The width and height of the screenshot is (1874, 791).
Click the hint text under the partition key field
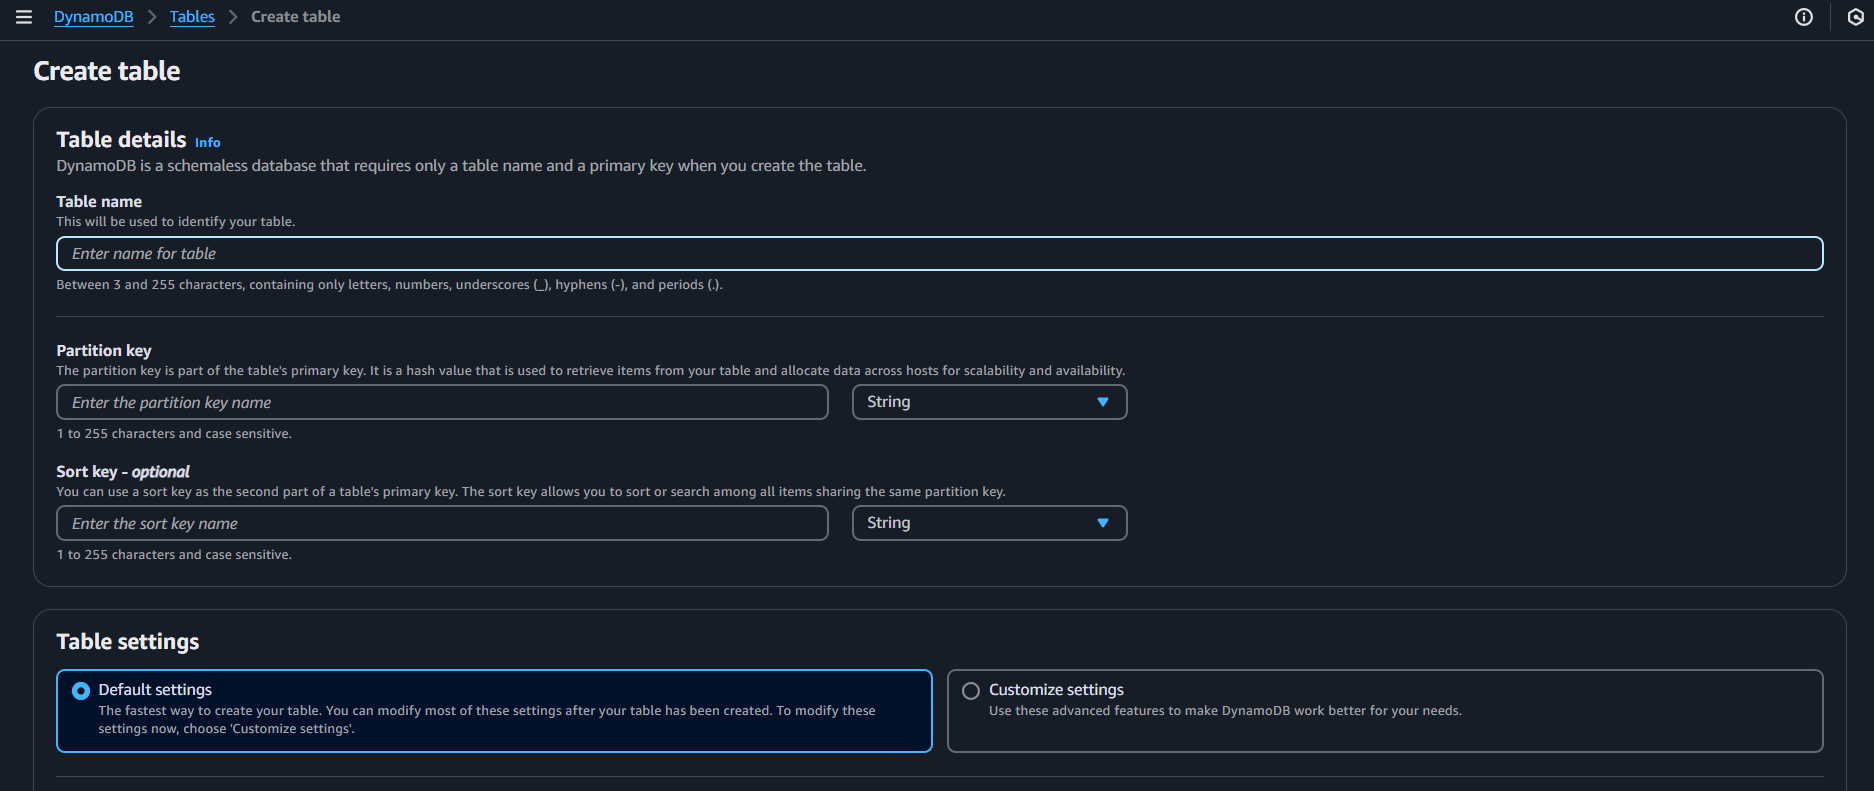[174, 434]
